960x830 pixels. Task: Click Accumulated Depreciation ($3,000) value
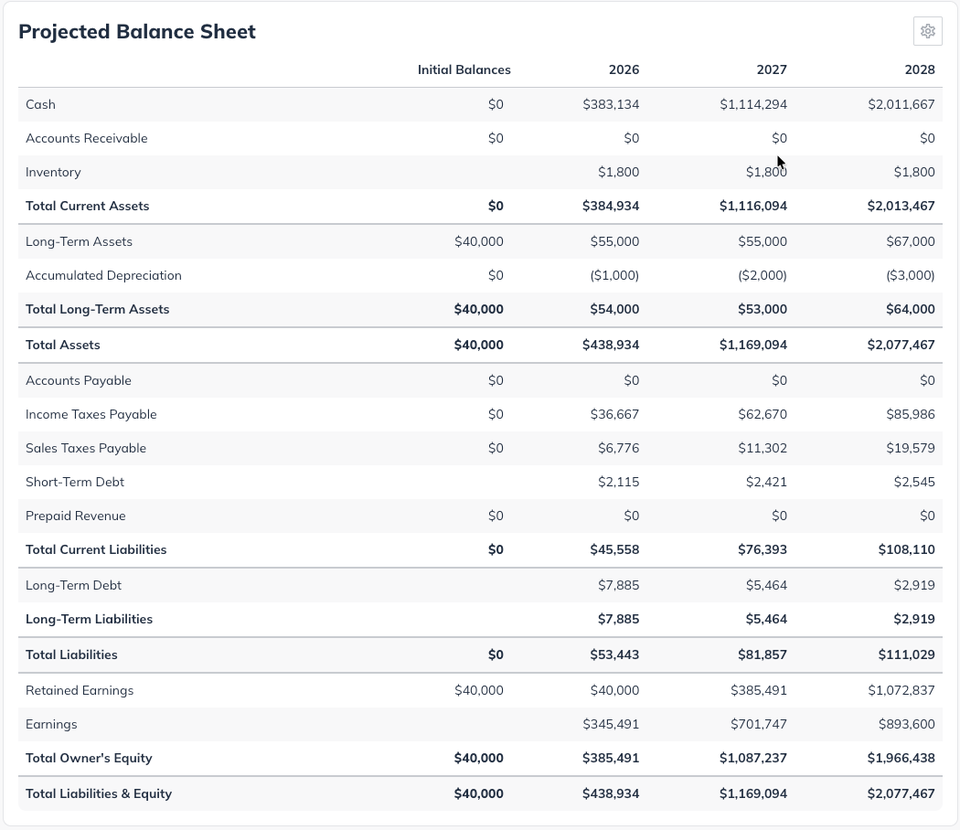point(910,275)
